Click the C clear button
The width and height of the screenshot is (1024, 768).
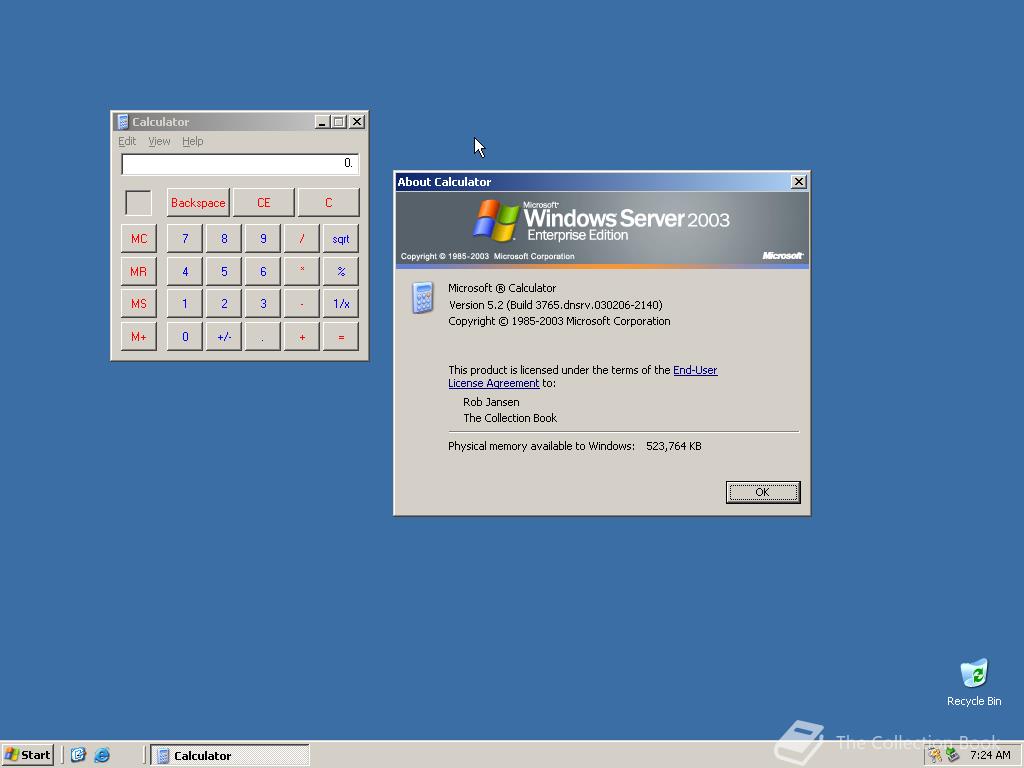coord(328,202)
